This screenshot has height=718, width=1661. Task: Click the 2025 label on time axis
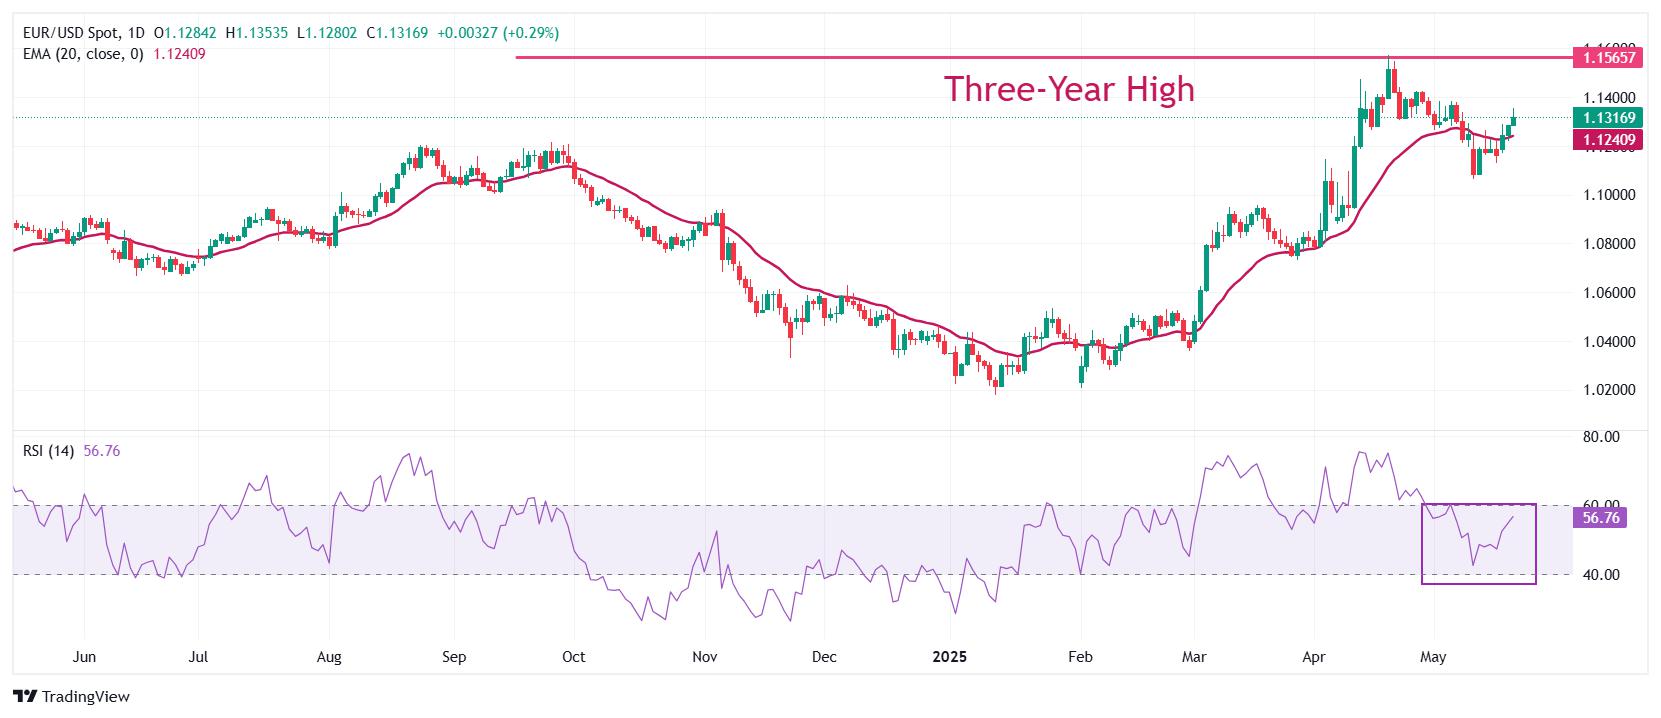point(949,657)
